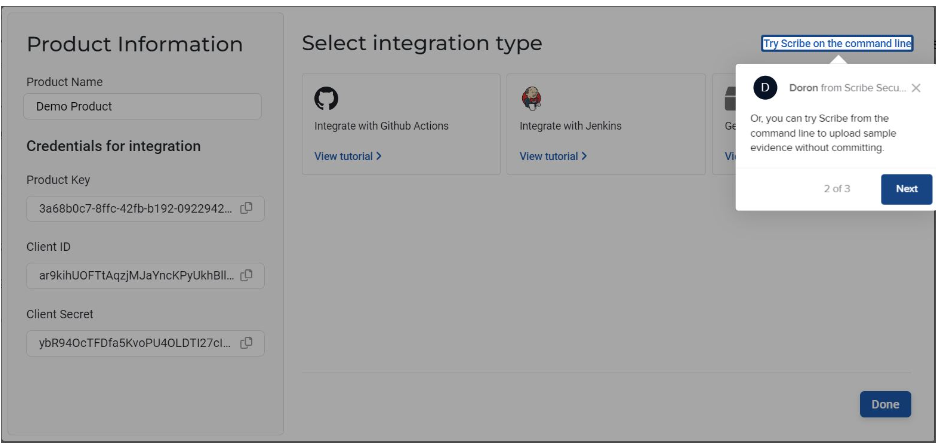The height and width of the screenshot is (444, 937).
Task: Select the Product Key text field
Action: point(135,208)
